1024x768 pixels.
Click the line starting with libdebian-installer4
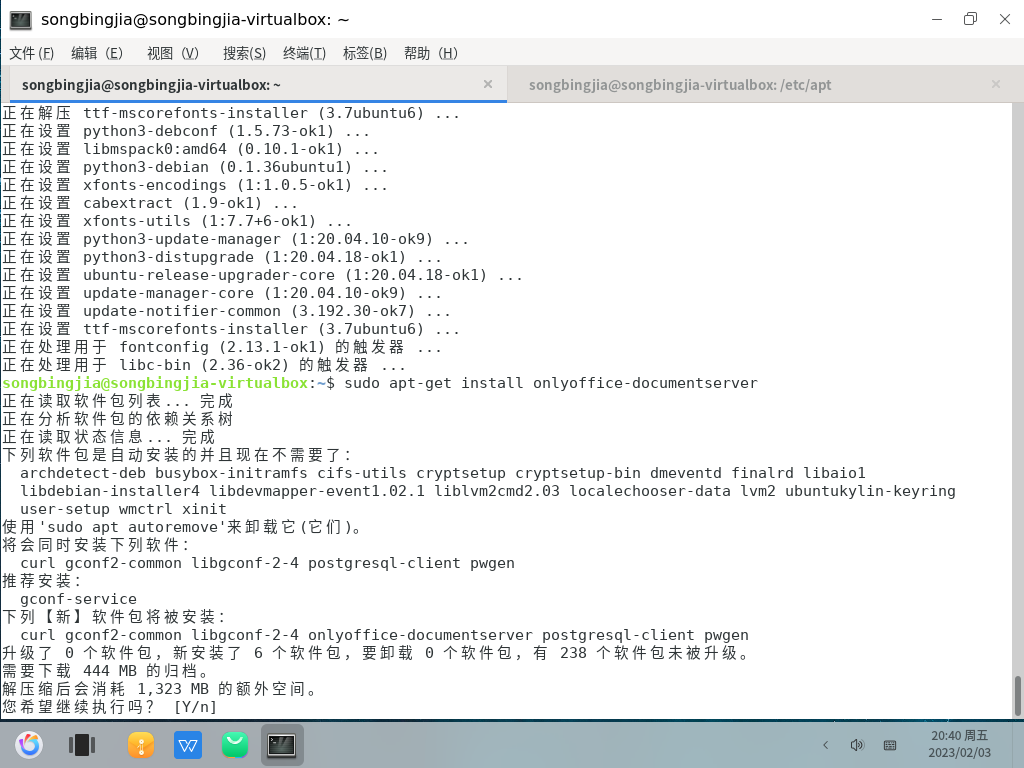(x=488, y=491)
